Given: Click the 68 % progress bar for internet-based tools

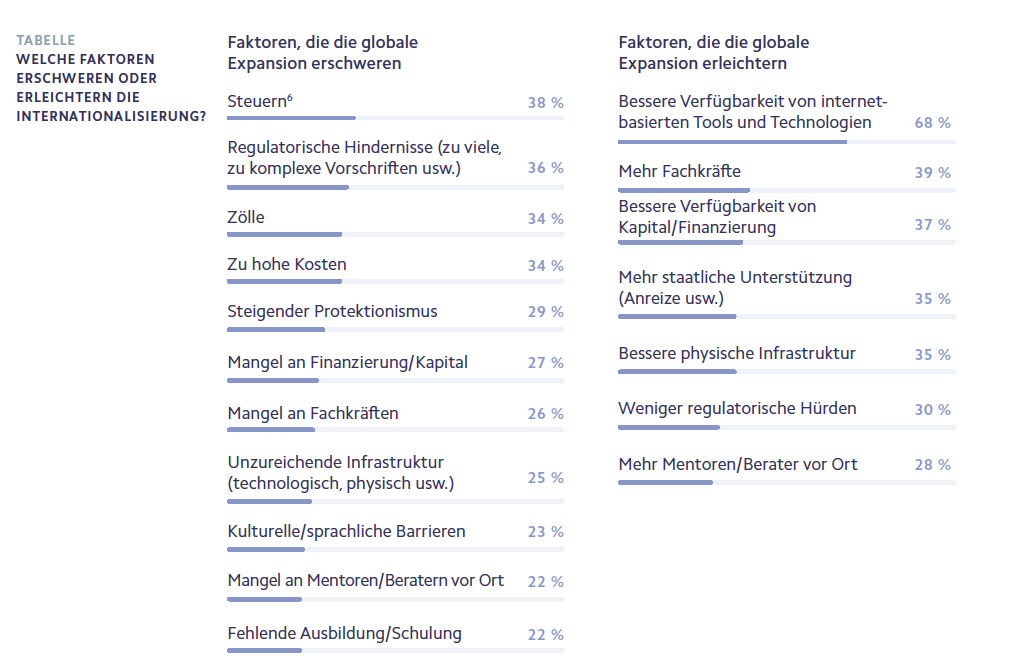Looking at the screenshot, I should click(732, 142).
